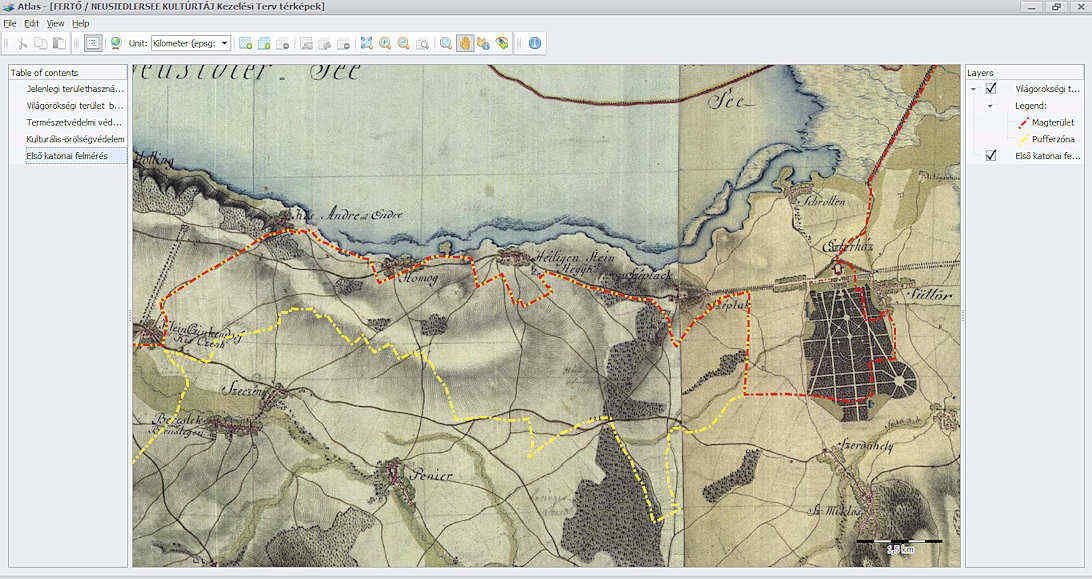The width and height of the screenshot is (1092, 579).
Task: Collapse the 'Világörökségi t...' layer node
Action: point(974,89)
